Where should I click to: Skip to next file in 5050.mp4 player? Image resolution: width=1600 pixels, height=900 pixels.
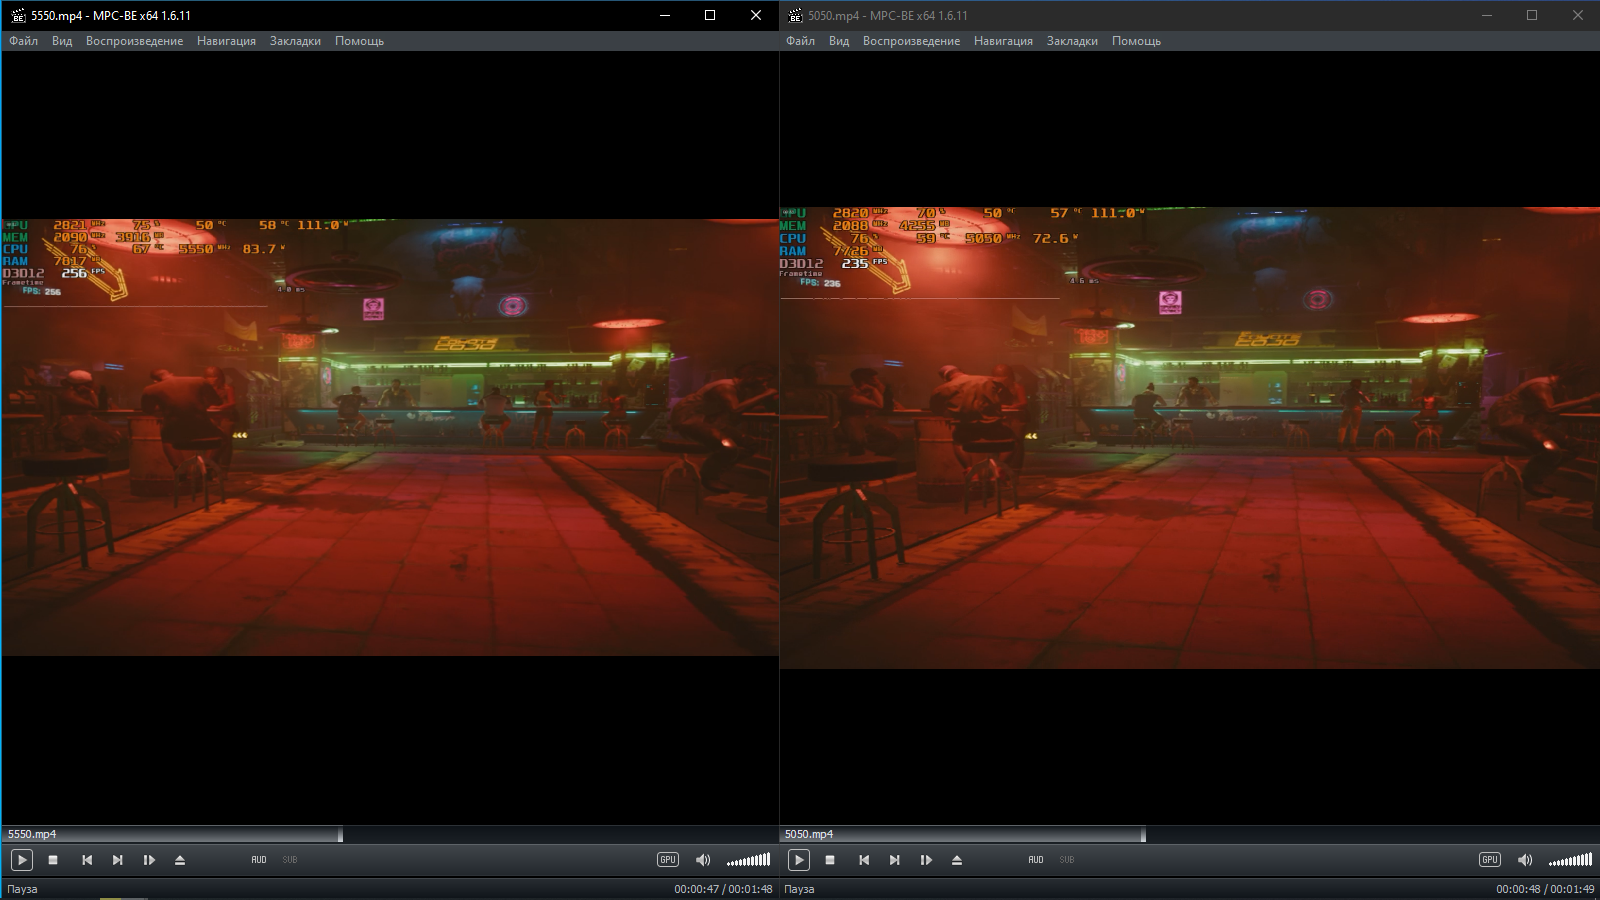[894, 860]
